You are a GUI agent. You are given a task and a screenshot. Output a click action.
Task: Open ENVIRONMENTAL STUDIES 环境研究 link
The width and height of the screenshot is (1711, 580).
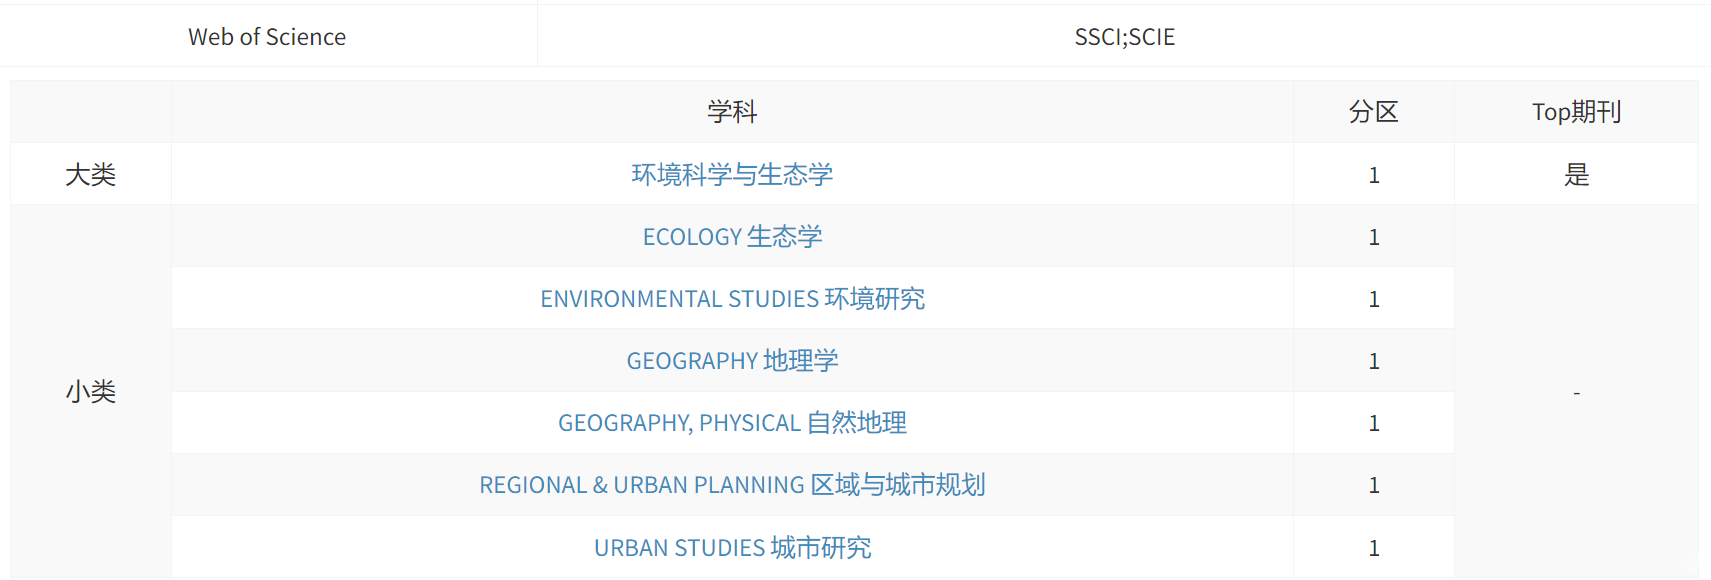tap(732, 299)
